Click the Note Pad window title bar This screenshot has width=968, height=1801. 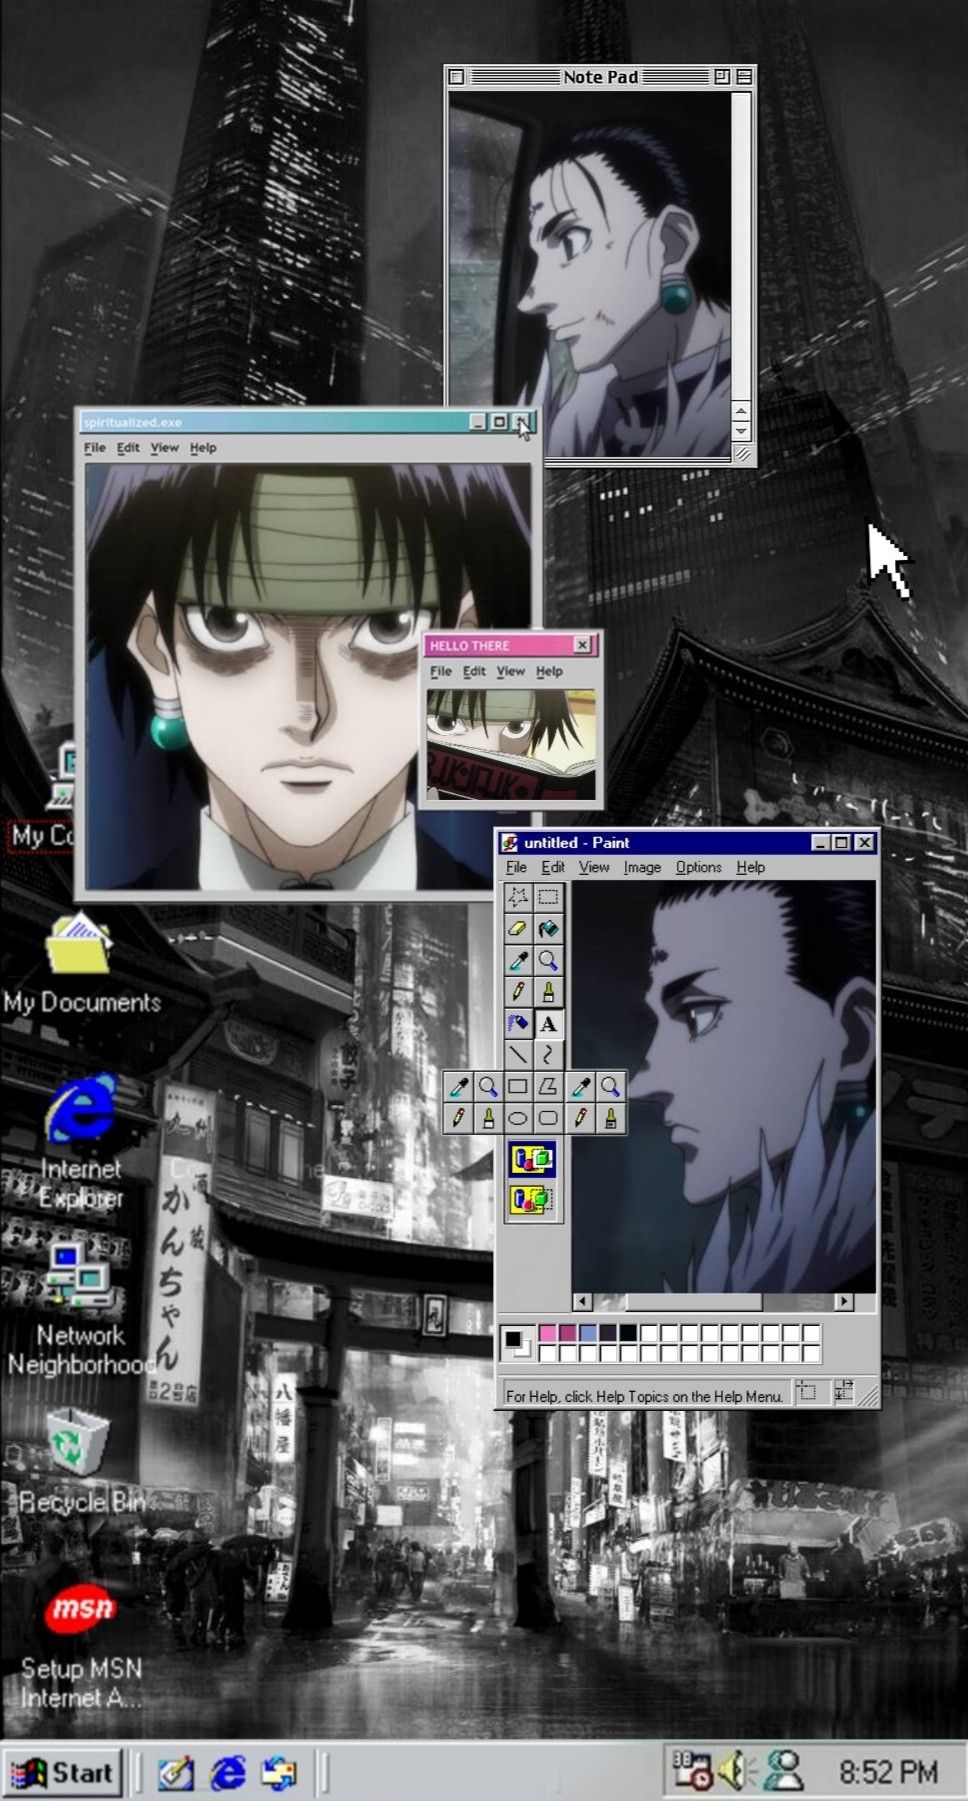click(x=600, y=76)
